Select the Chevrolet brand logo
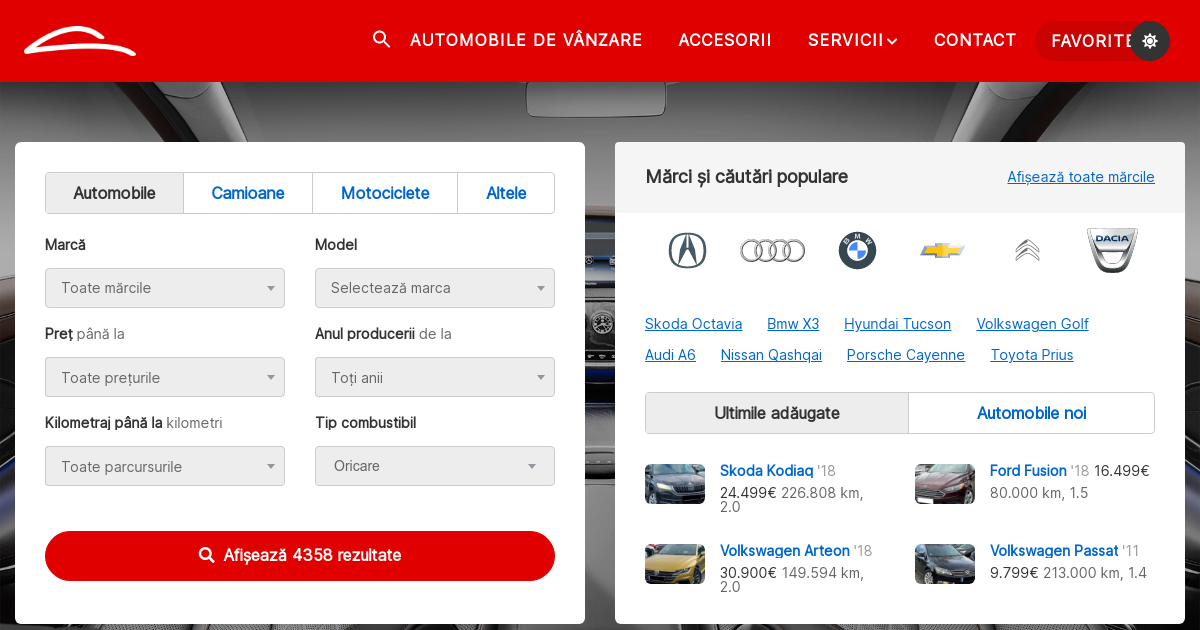Screen dimensions: 1200x630 (x=942, y=250)
